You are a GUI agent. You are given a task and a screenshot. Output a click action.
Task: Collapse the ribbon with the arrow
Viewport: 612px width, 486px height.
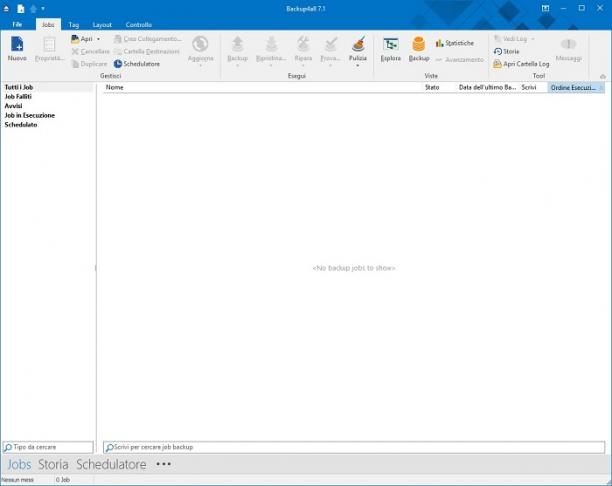point(603,76)
